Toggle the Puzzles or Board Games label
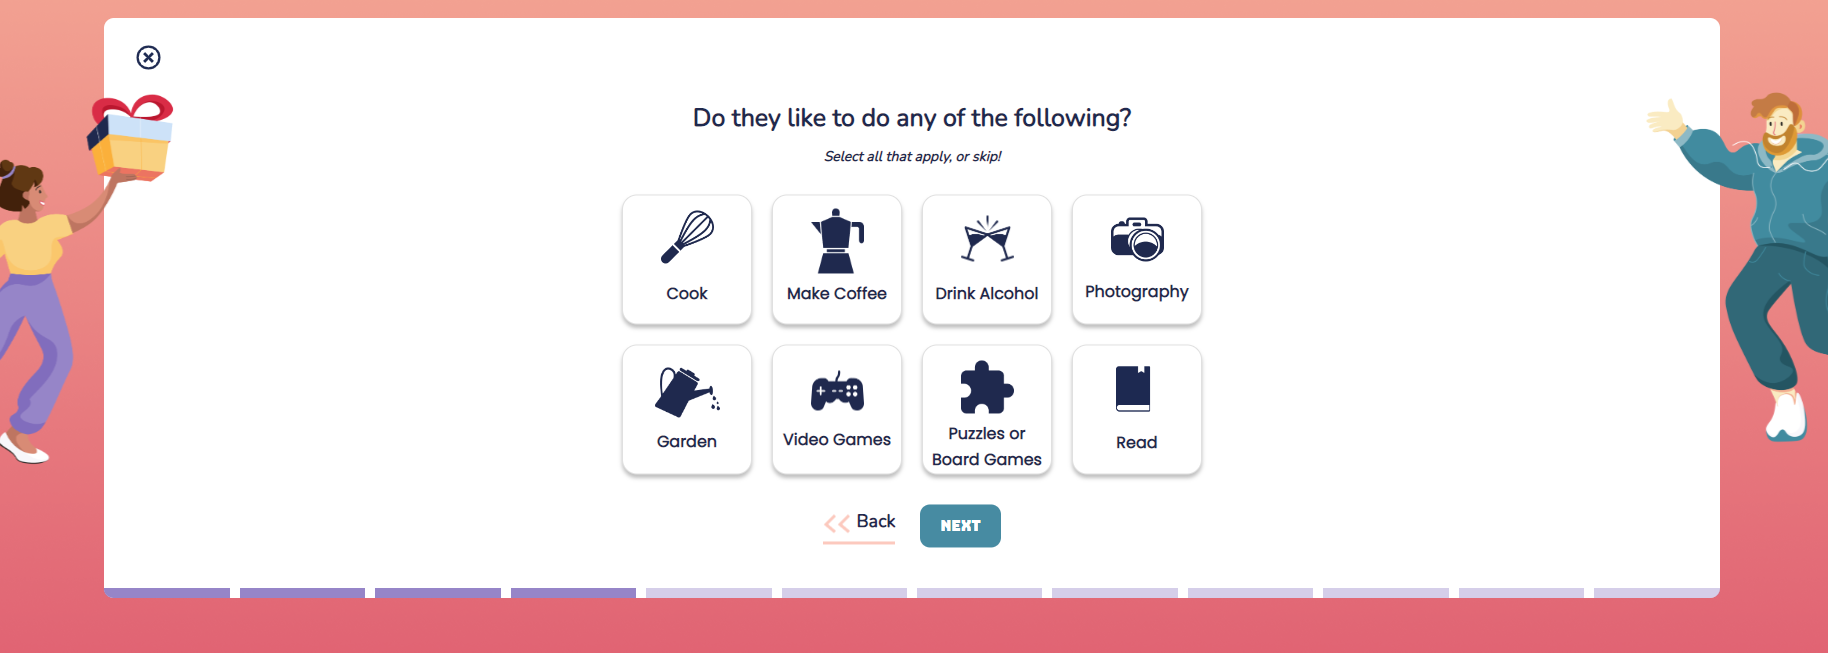This screenshot has height=653, width=1828. [987, 447]
